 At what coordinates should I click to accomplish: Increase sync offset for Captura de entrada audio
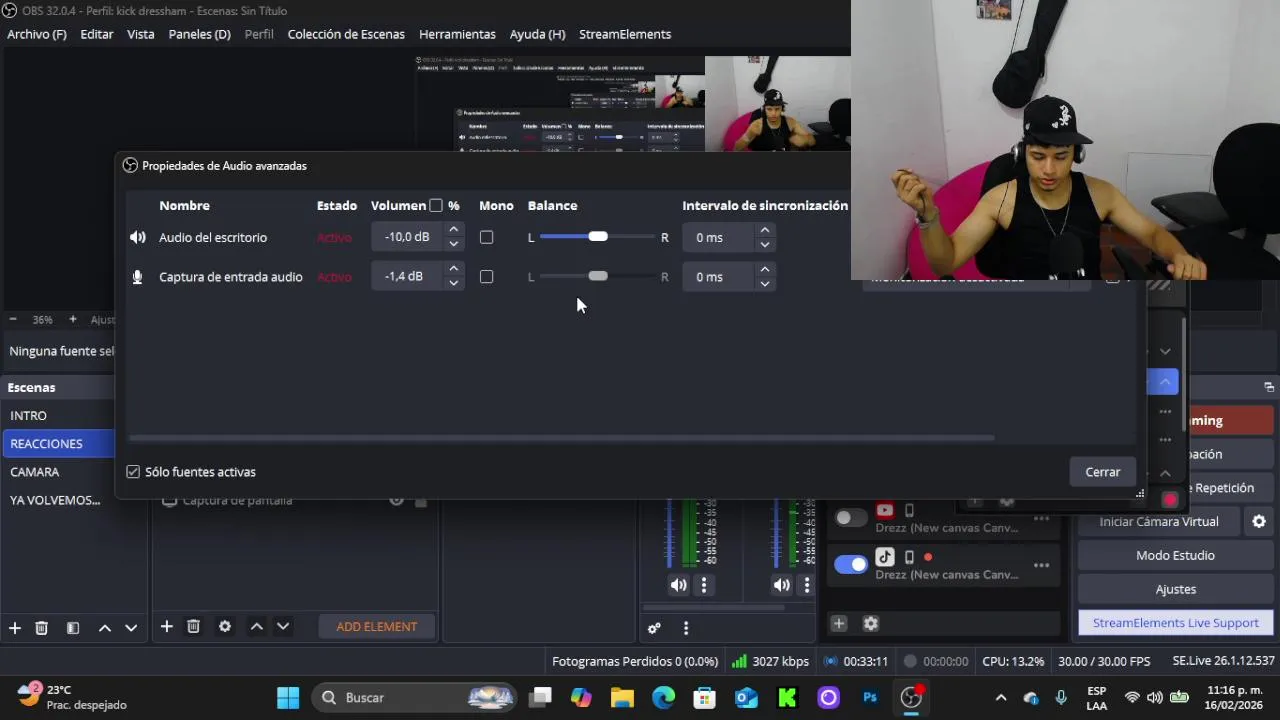pos(765,269)
